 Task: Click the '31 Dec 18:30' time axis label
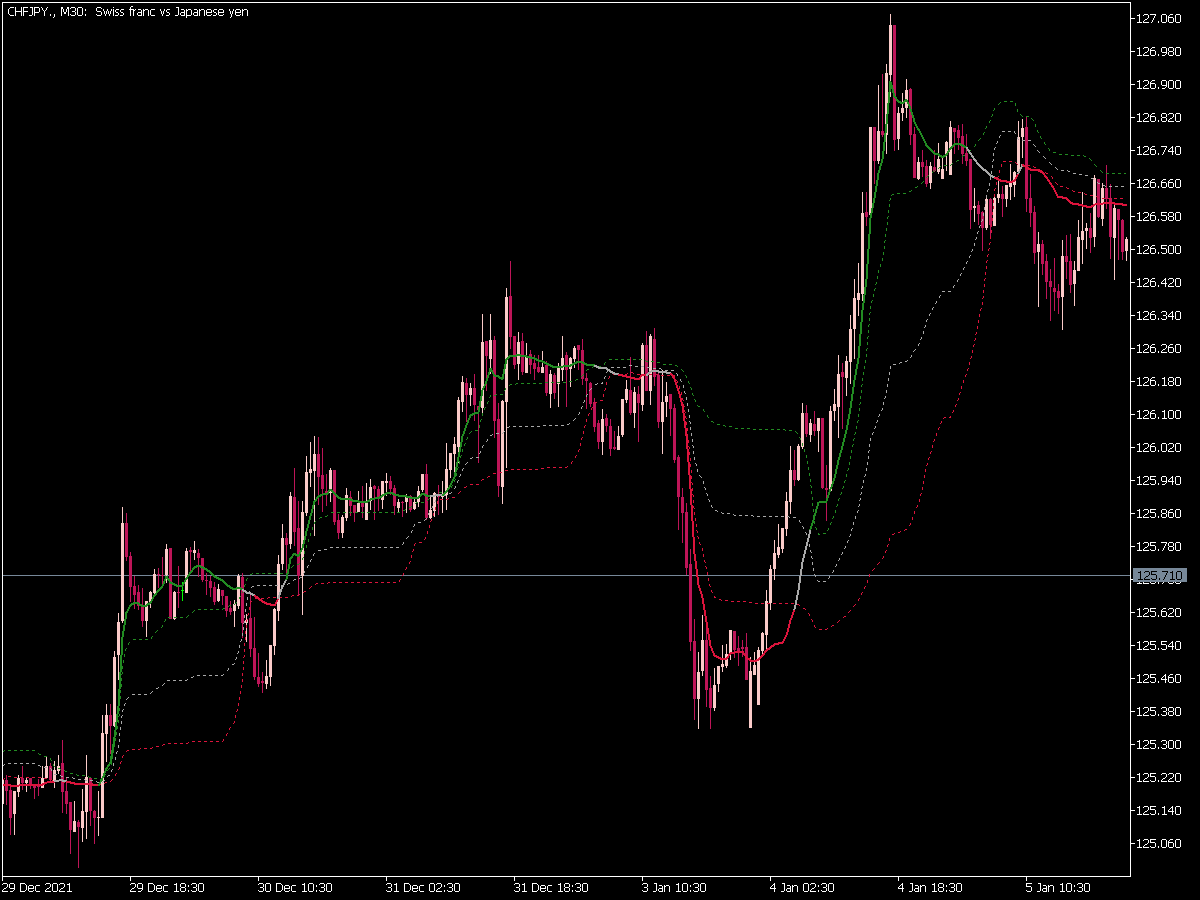tap(551, 887)
